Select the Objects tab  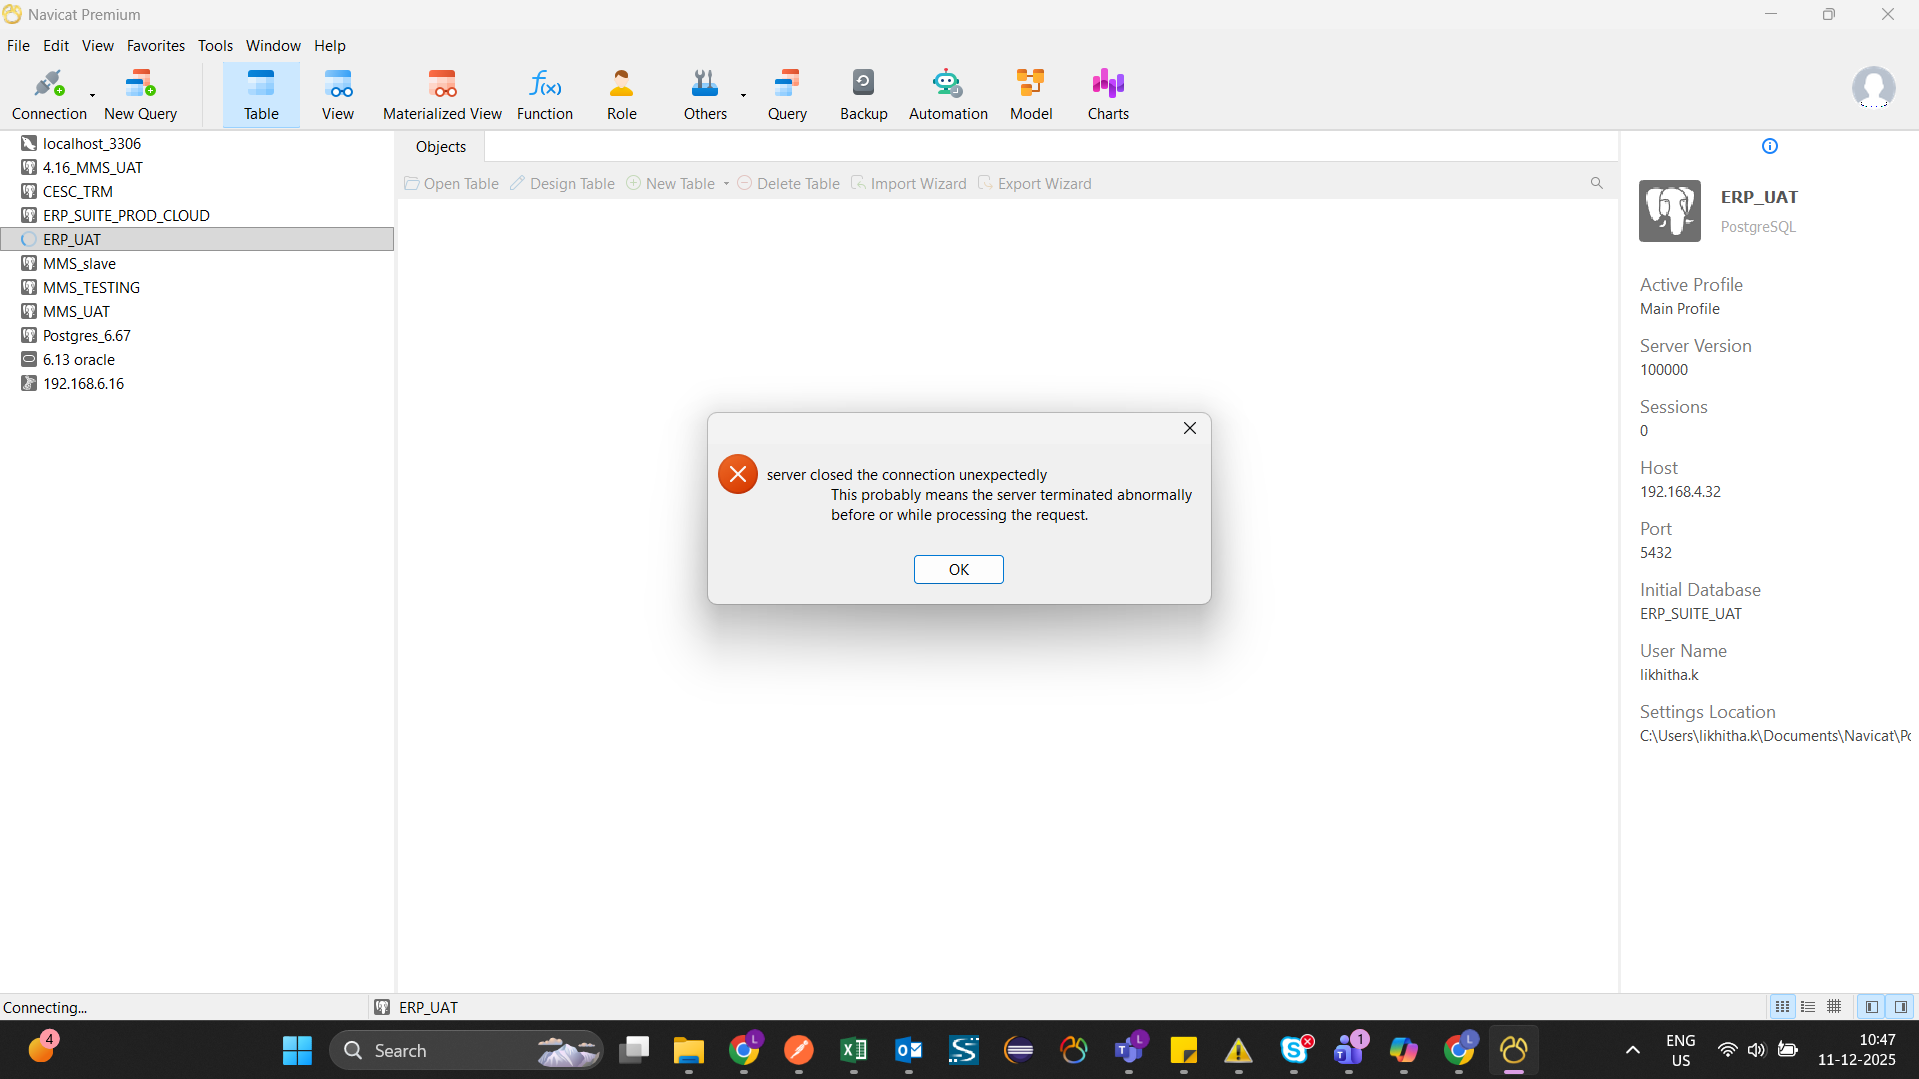coord(441,147)
